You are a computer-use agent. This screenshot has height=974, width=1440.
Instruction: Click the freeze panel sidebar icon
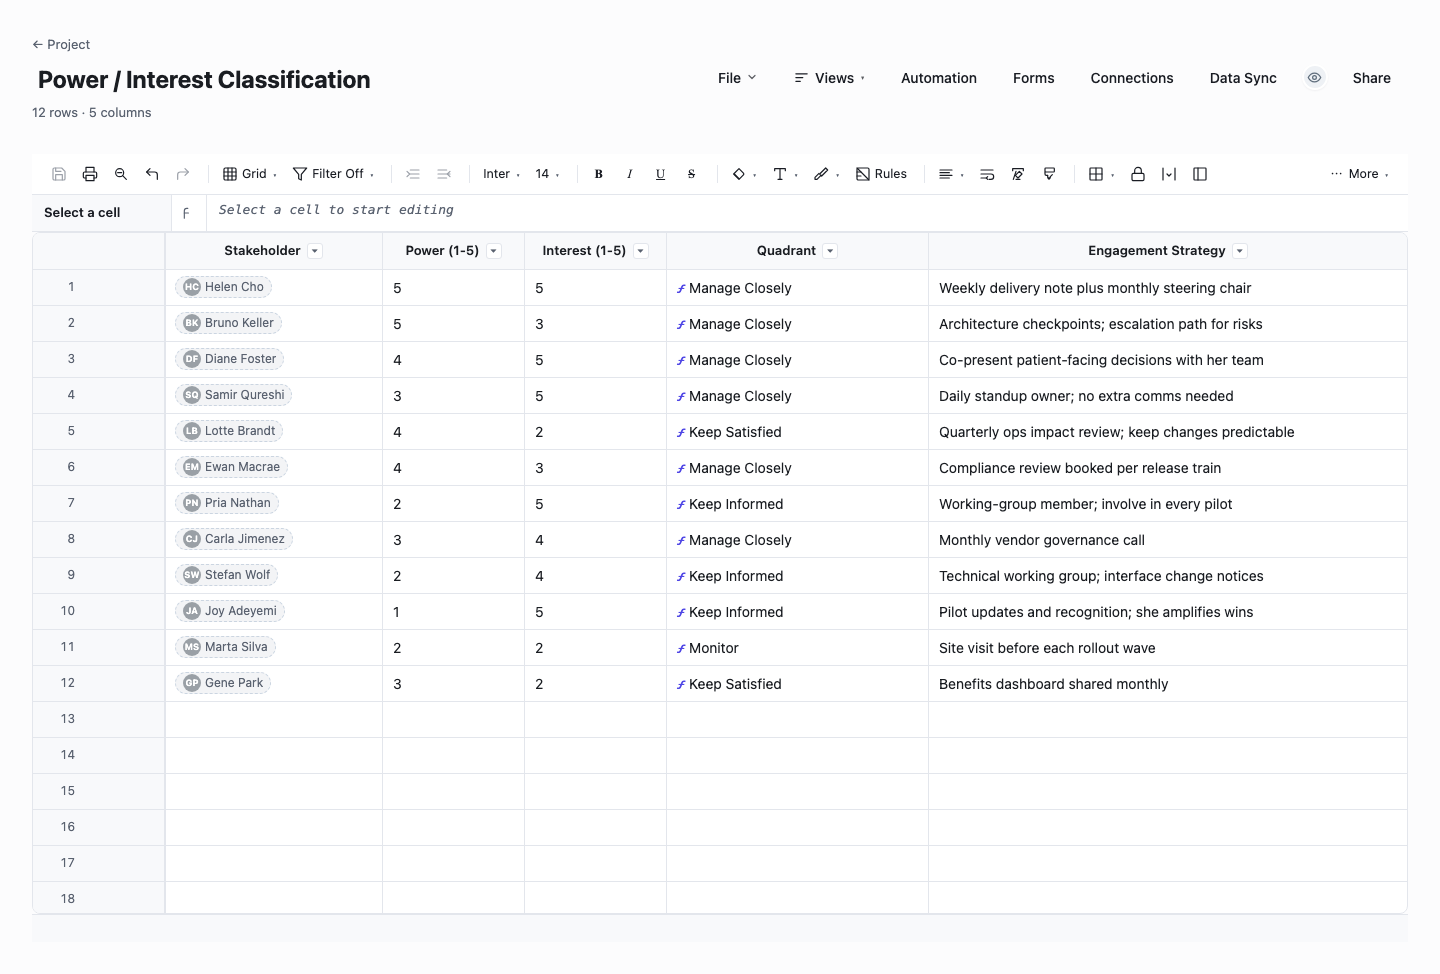(1200, 174)
